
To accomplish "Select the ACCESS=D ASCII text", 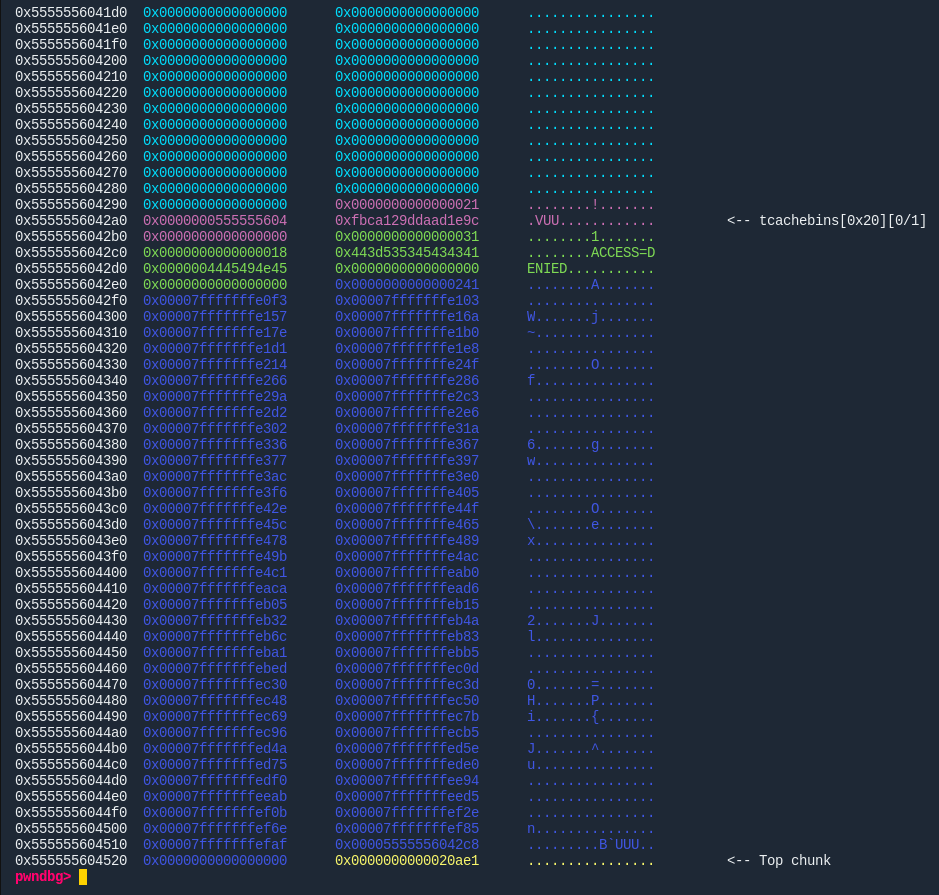I will coord(623,253).
